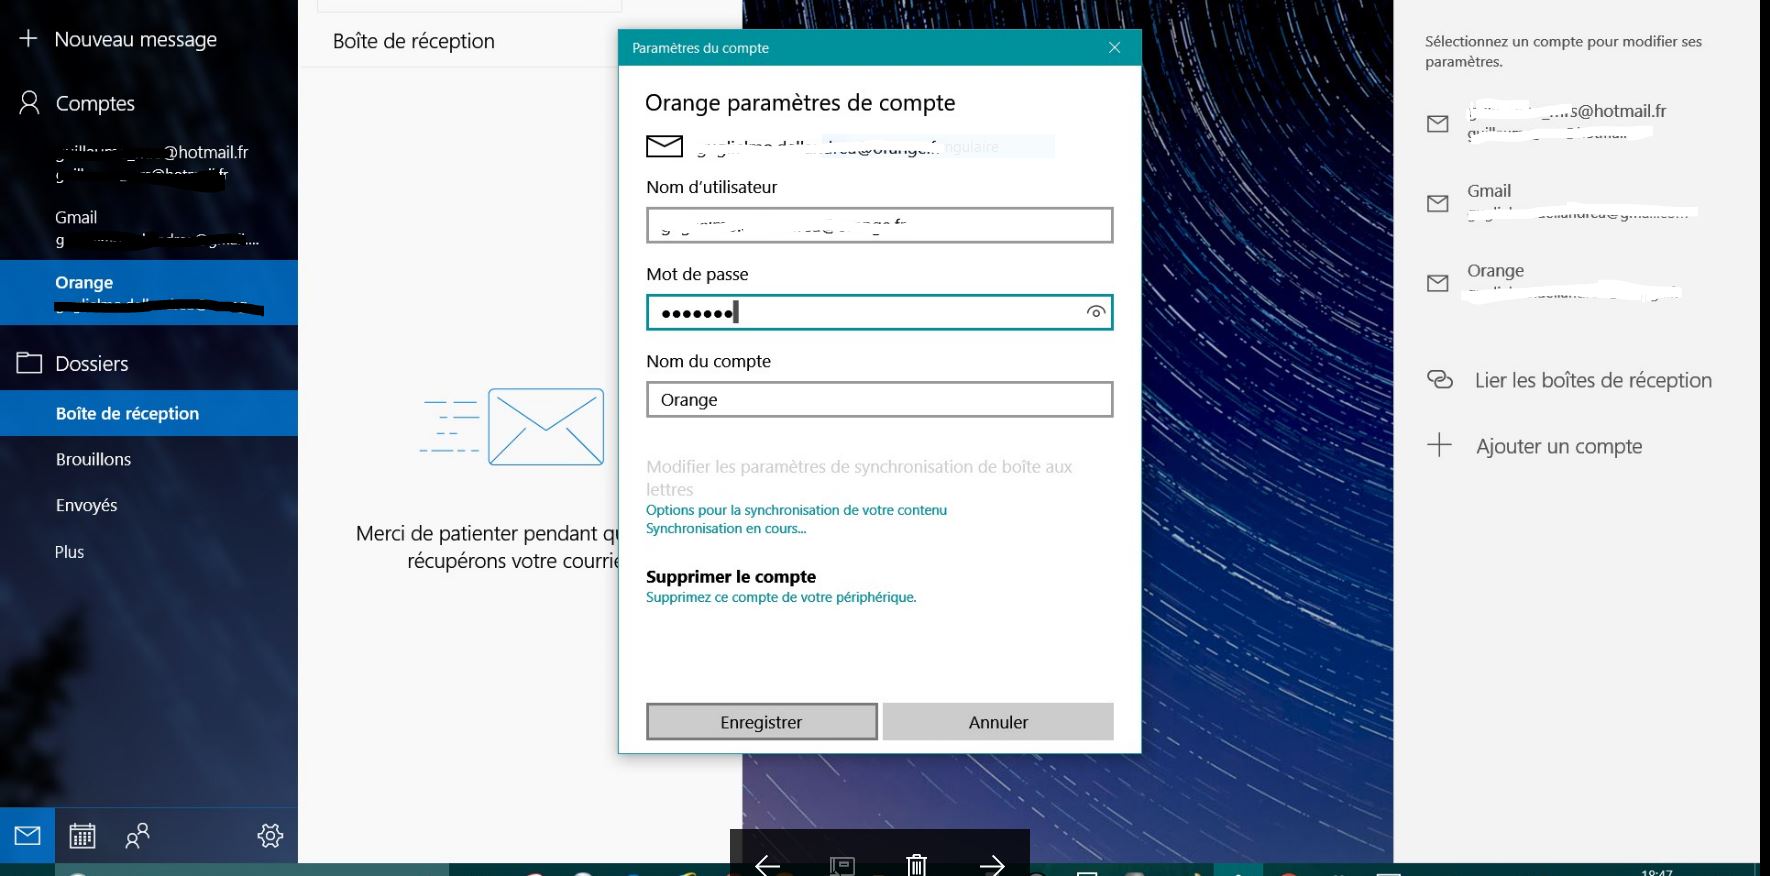Click envelope icon beside Orange in settings pane
The width and height of the screenshot is (1770, 876).
tap(1438, 284)
